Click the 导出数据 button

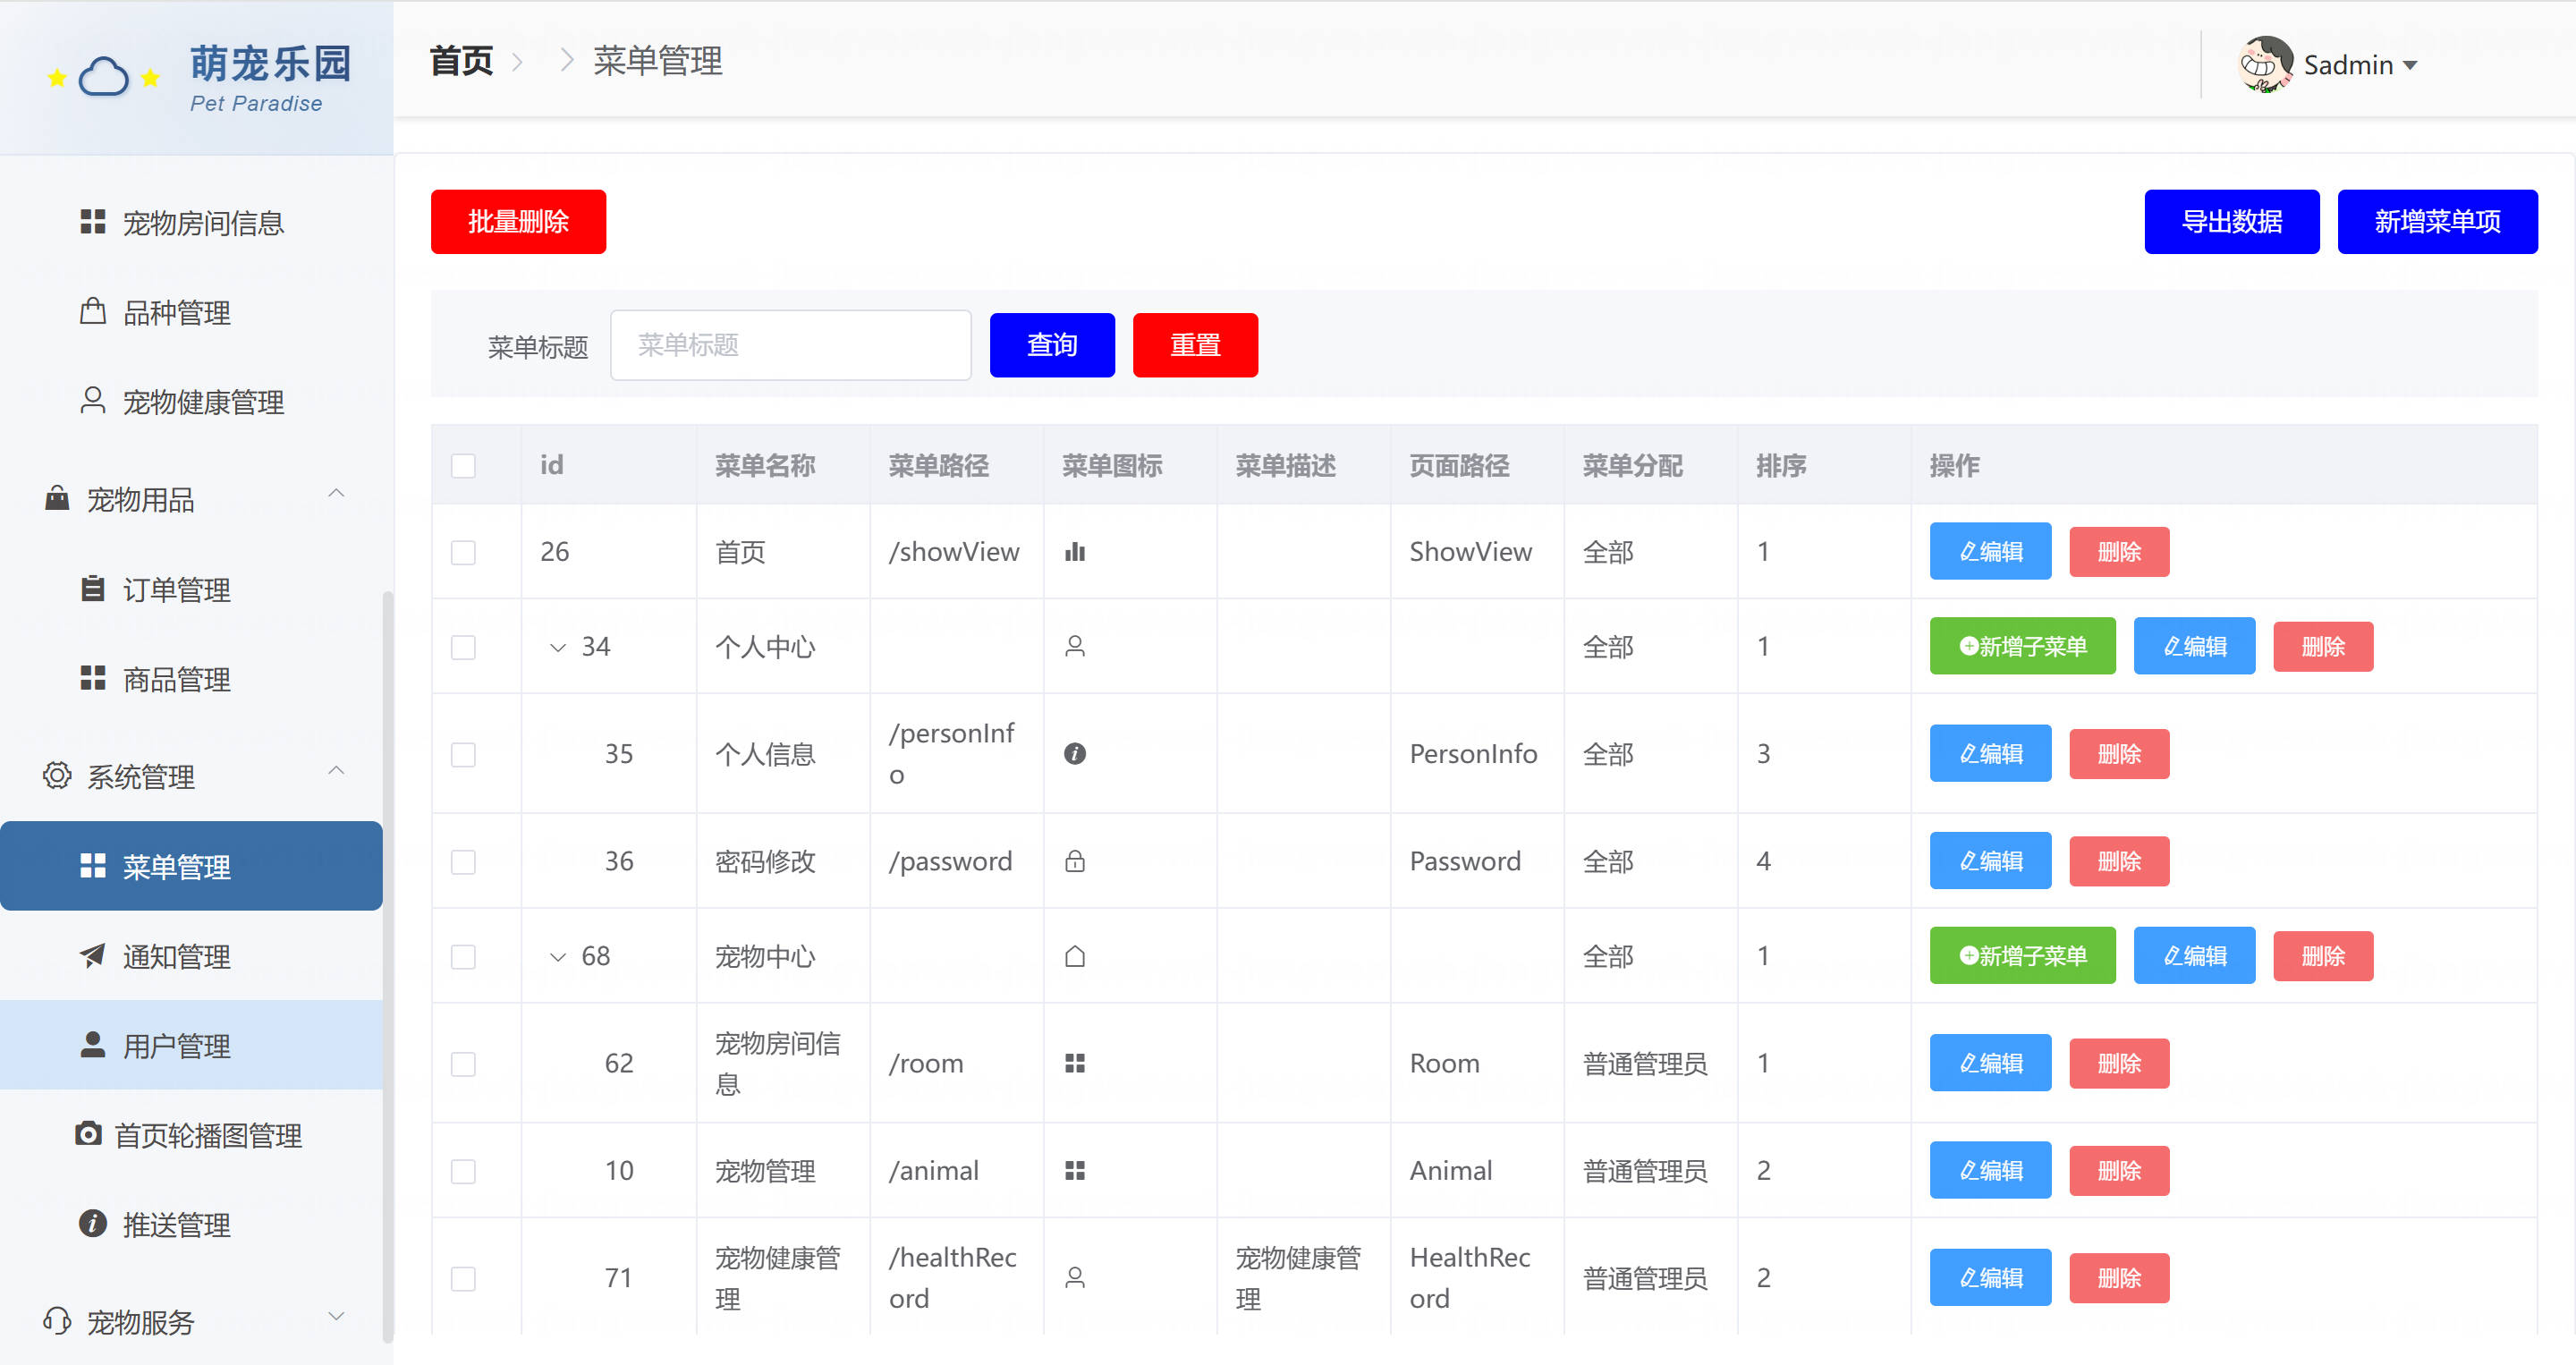2231,221
